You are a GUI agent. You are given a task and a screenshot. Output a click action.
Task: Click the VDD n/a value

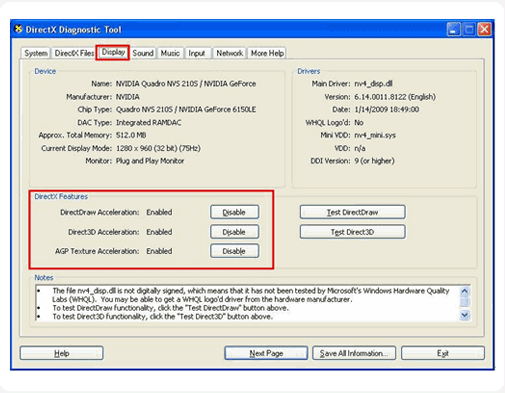pos(360,148)
